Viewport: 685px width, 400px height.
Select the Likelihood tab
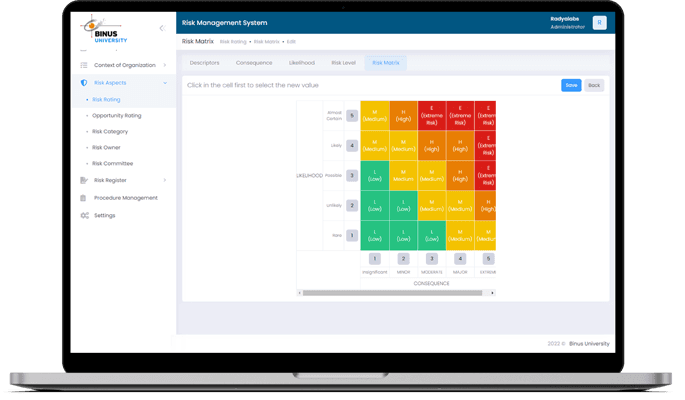click(x=301, y=62)
